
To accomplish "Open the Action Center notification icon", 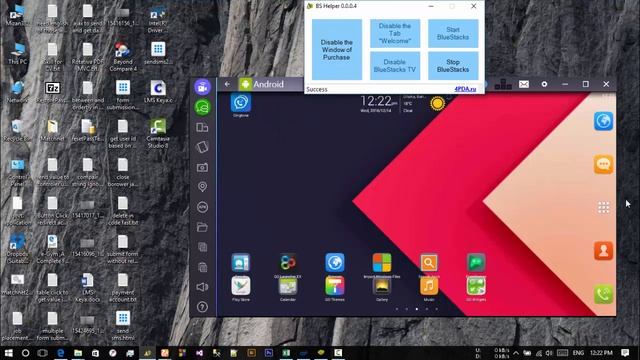I will coord(625,353).
